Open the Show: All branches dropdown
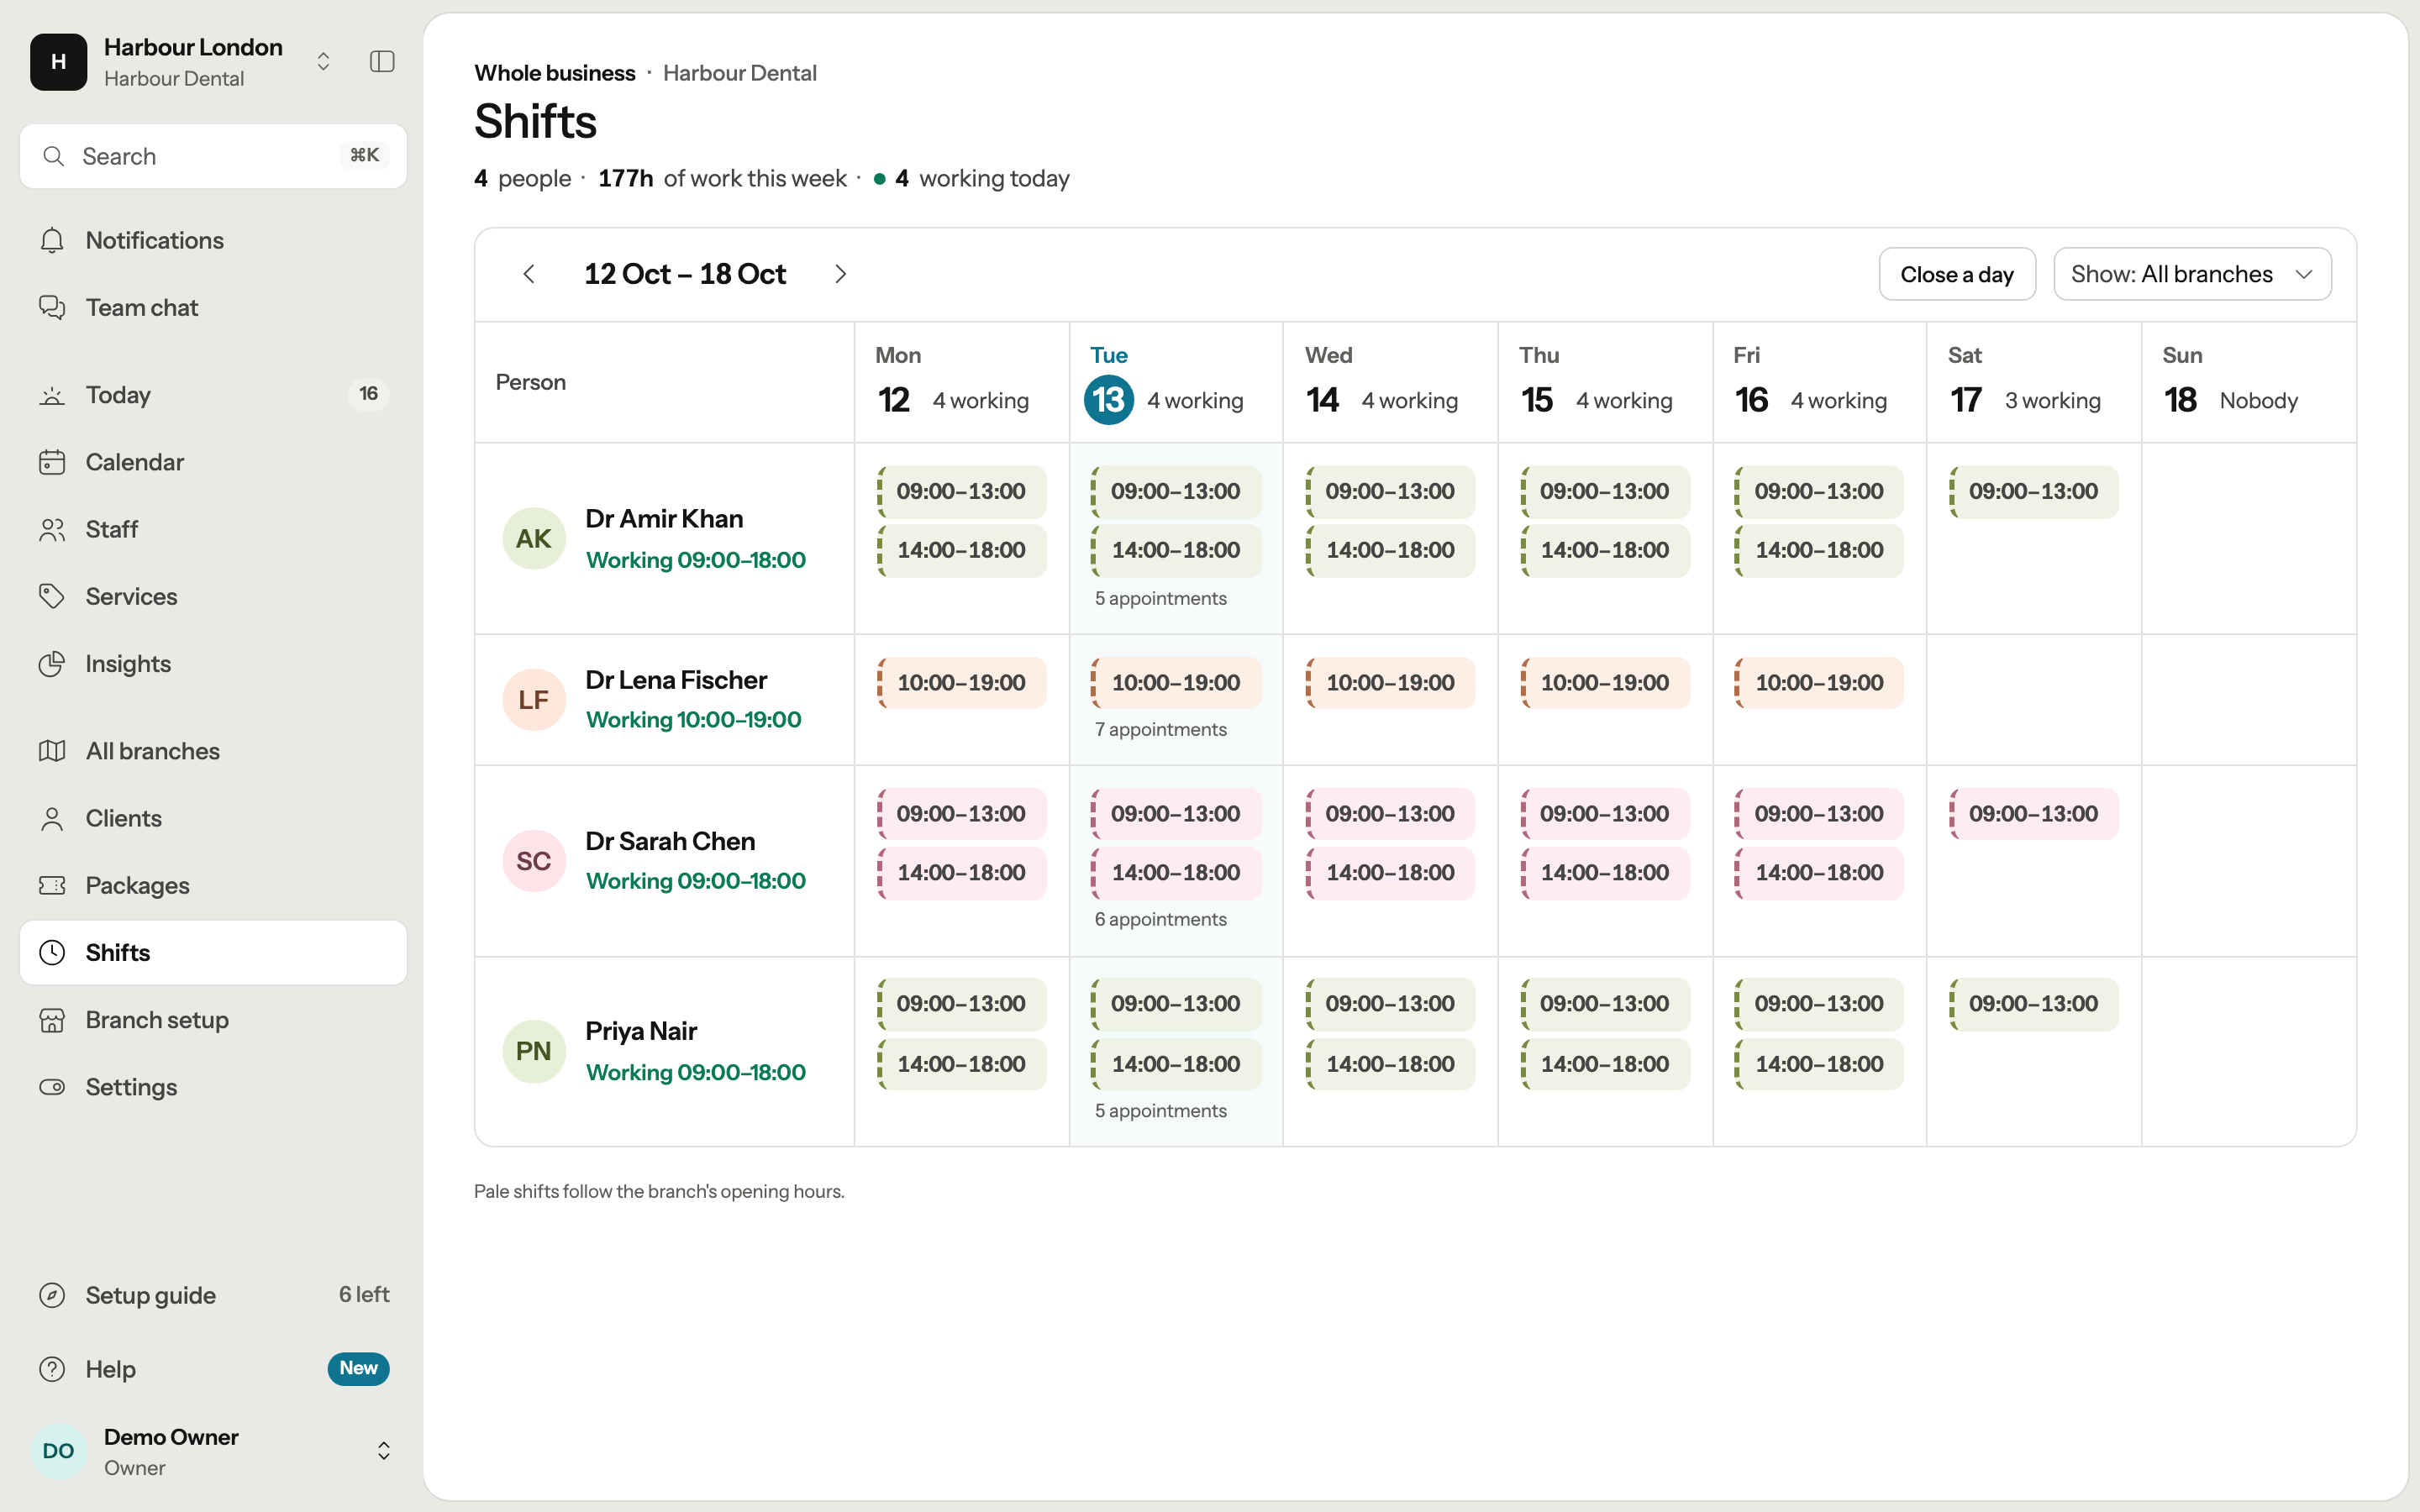 (x=2192, y=274)
